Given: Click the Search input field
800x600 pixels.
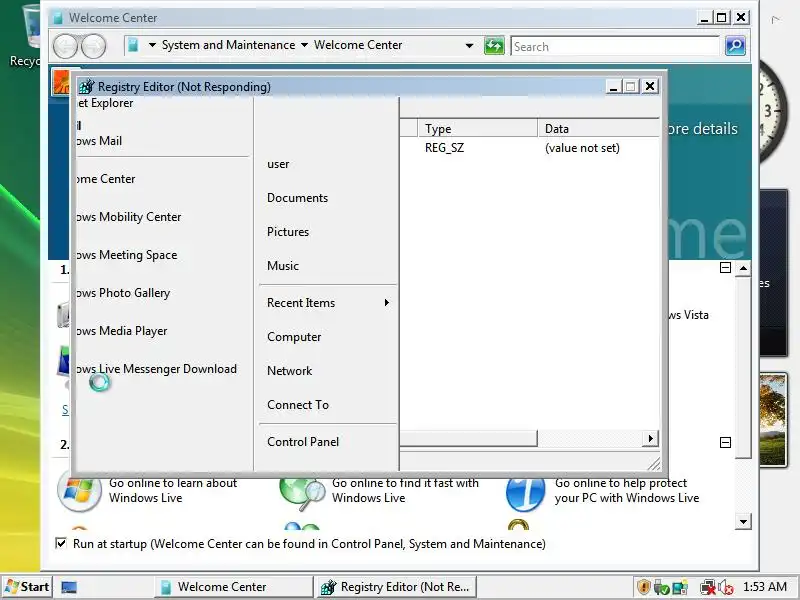Looking at the screenshot, I should (x=615, y=46).
